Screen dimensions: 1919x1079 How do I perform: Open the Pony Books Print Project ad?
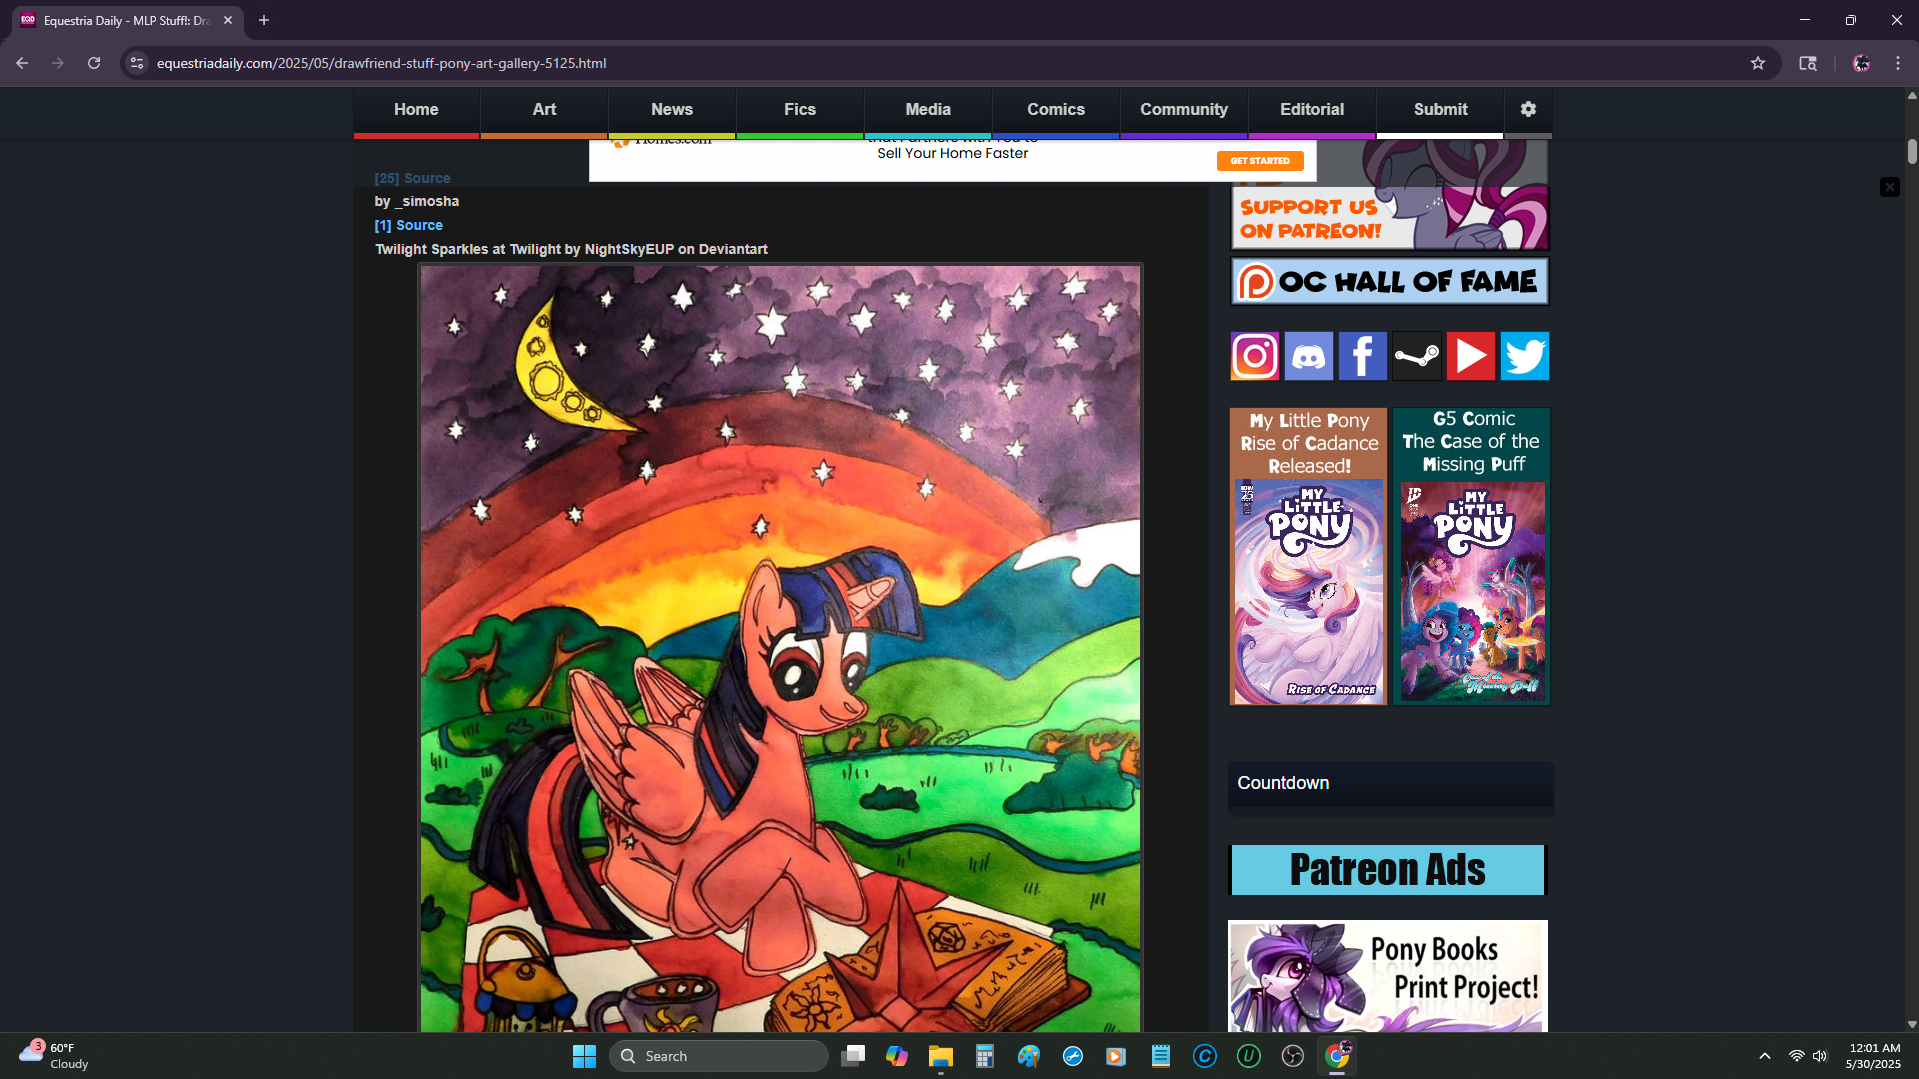point(1387,976)
